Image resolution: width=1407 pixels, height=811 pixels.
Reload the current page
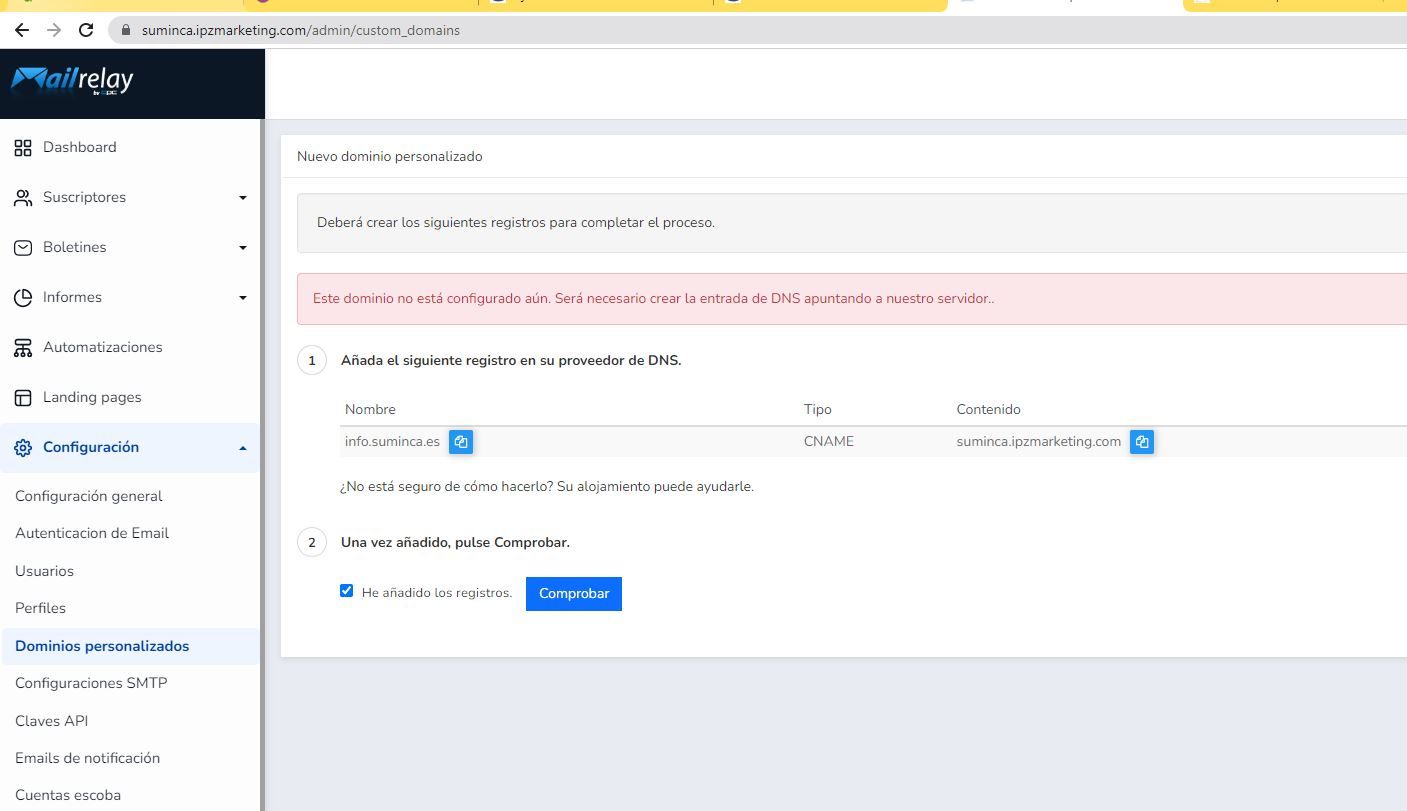[x=86, y=30]
